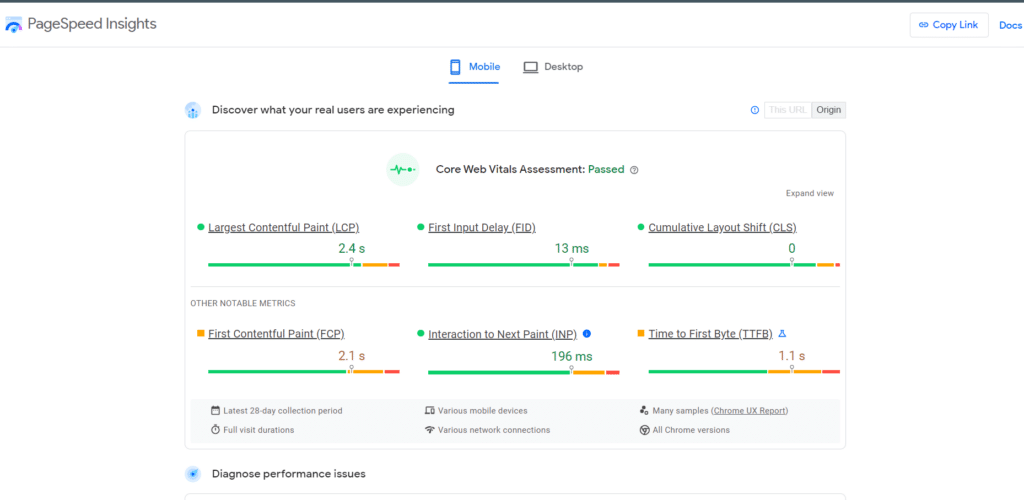Click the CLS distribution bar
The height and width of the screenshot is (500, 1024).
(x=744, y=264)
